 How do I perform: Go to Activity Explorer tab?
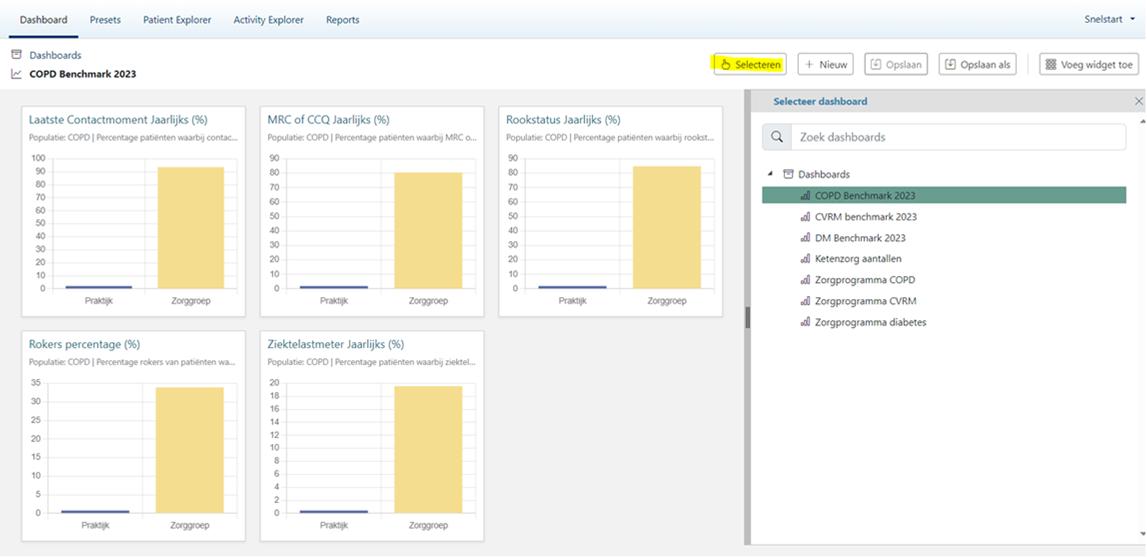coord(268,20)
